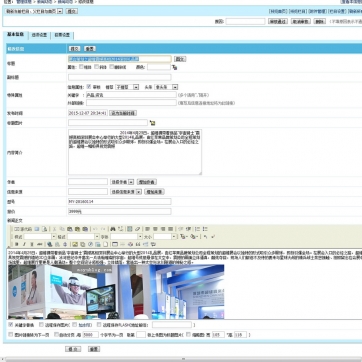
Task: Insert a hyperlink with the globe icon
Action: pyautogui.click(x=49, y=244)
